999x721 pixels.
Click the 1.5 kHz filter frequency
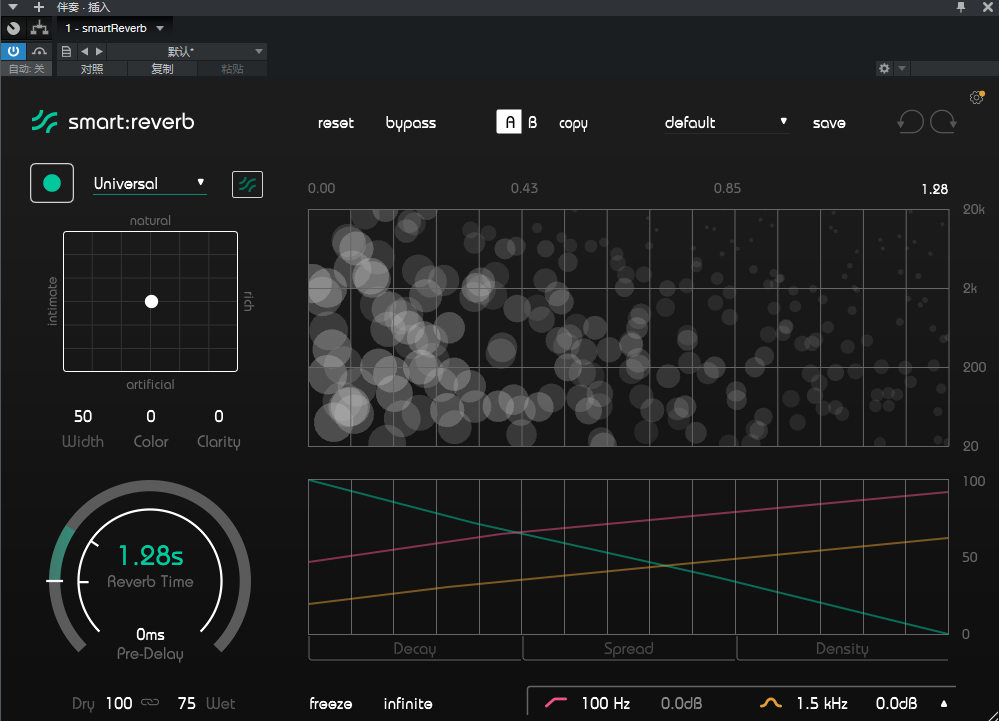tap(822, 703)
